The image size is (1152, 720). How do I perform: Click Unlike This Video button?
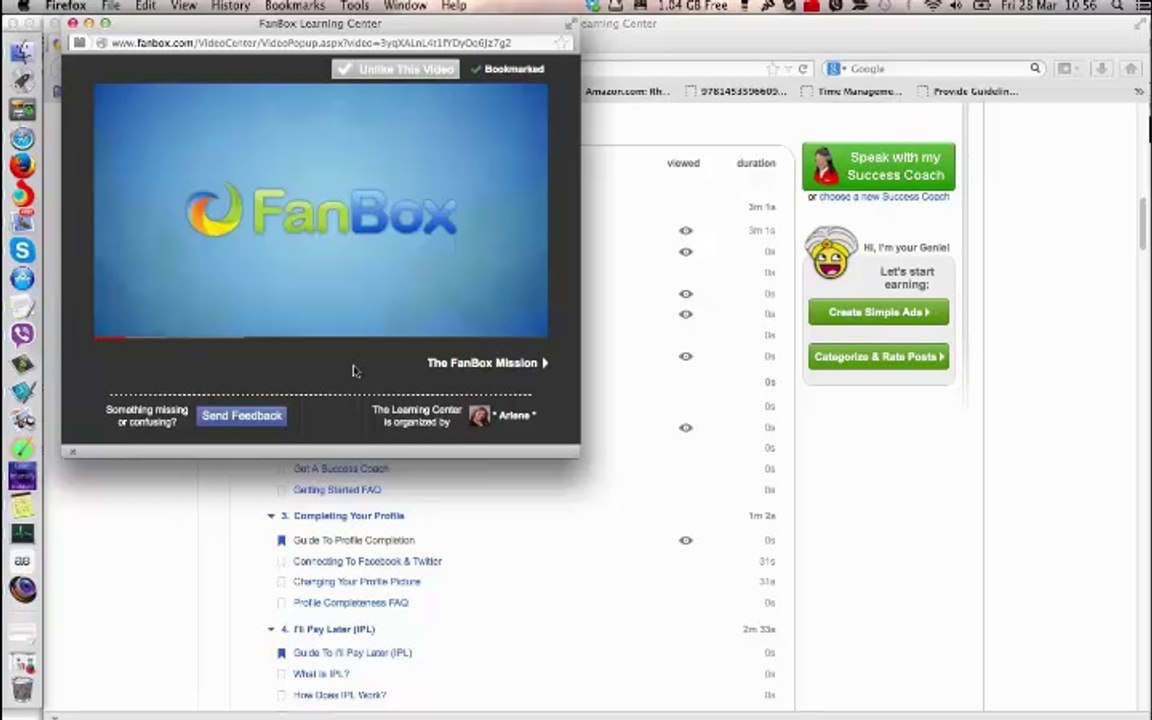click(x=395, y=69)
